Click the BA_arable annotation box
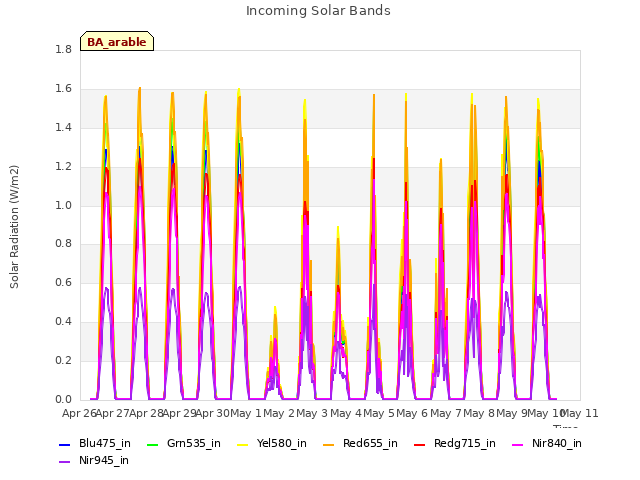The height and width of the screenshot is (480, 640). (x=117, y=41)
